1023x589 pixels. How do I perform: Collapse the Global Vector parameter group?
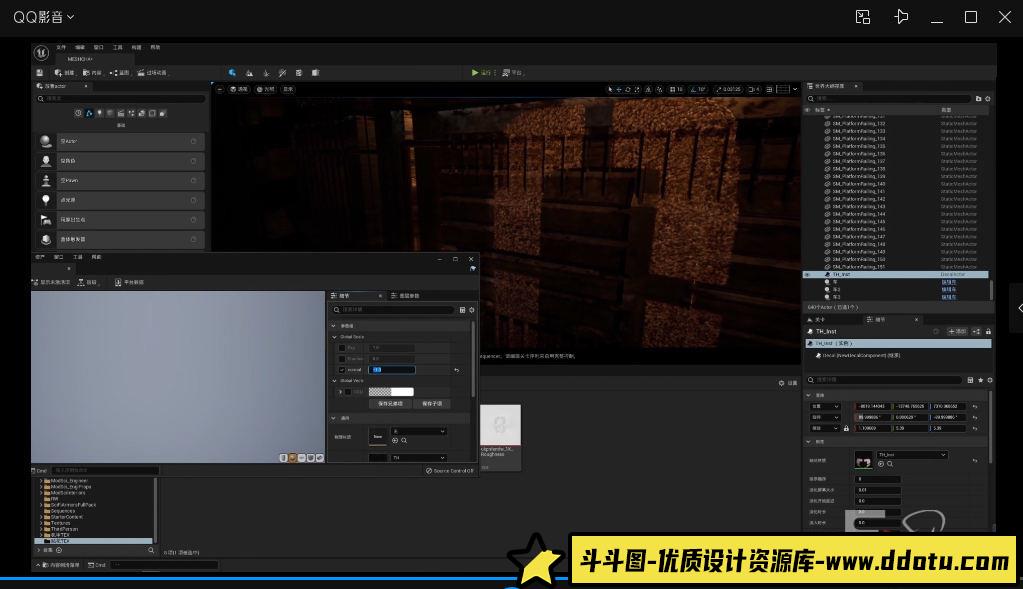coord(335,380)
